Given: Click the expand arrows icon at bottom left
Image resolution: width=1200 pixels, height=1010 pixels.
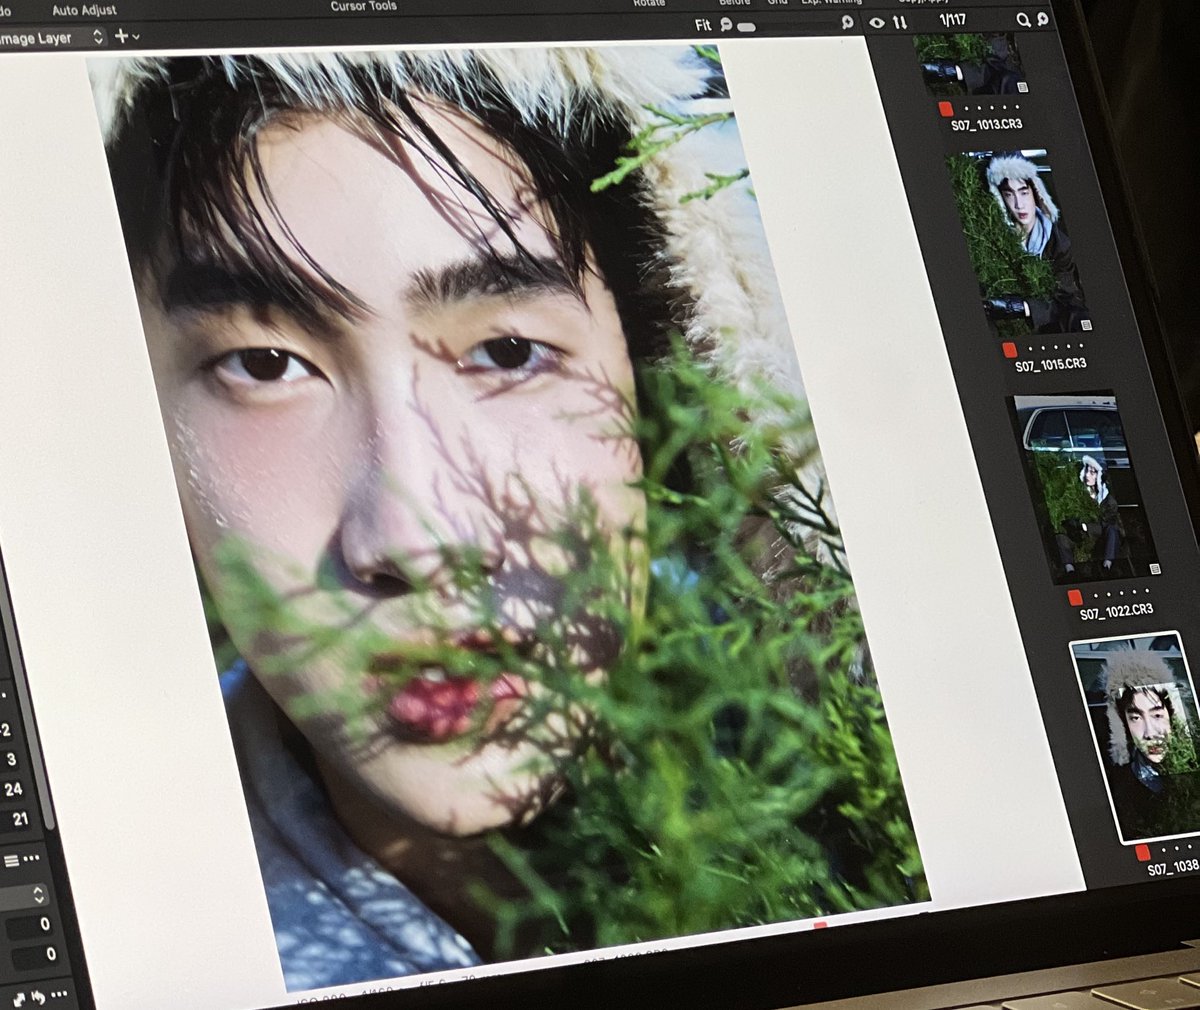Looking at the screenshot, I should click(19, 999).
